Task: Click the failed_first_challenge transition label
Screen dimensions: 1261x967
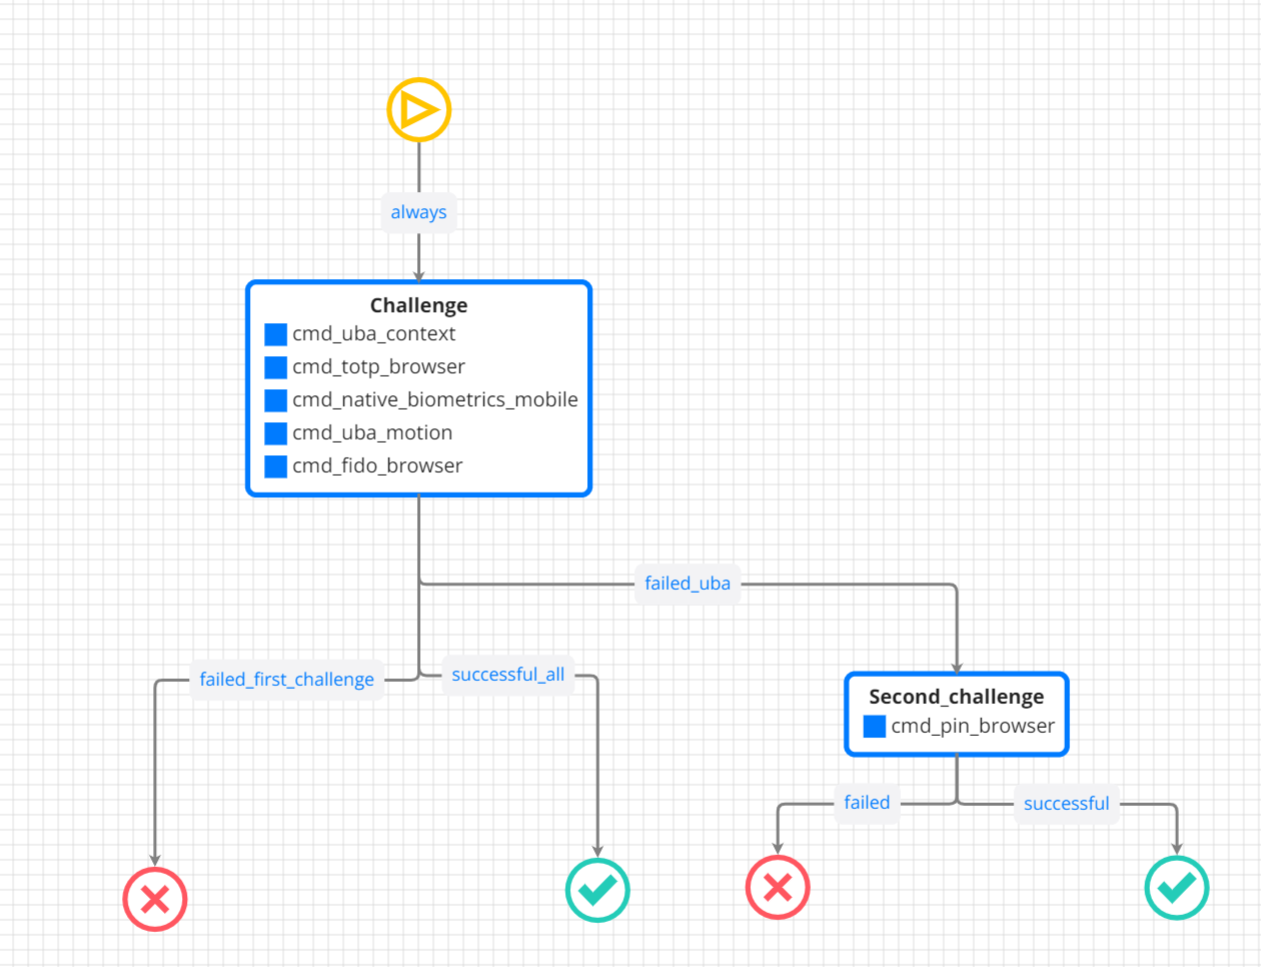Action: coord(286,679)
